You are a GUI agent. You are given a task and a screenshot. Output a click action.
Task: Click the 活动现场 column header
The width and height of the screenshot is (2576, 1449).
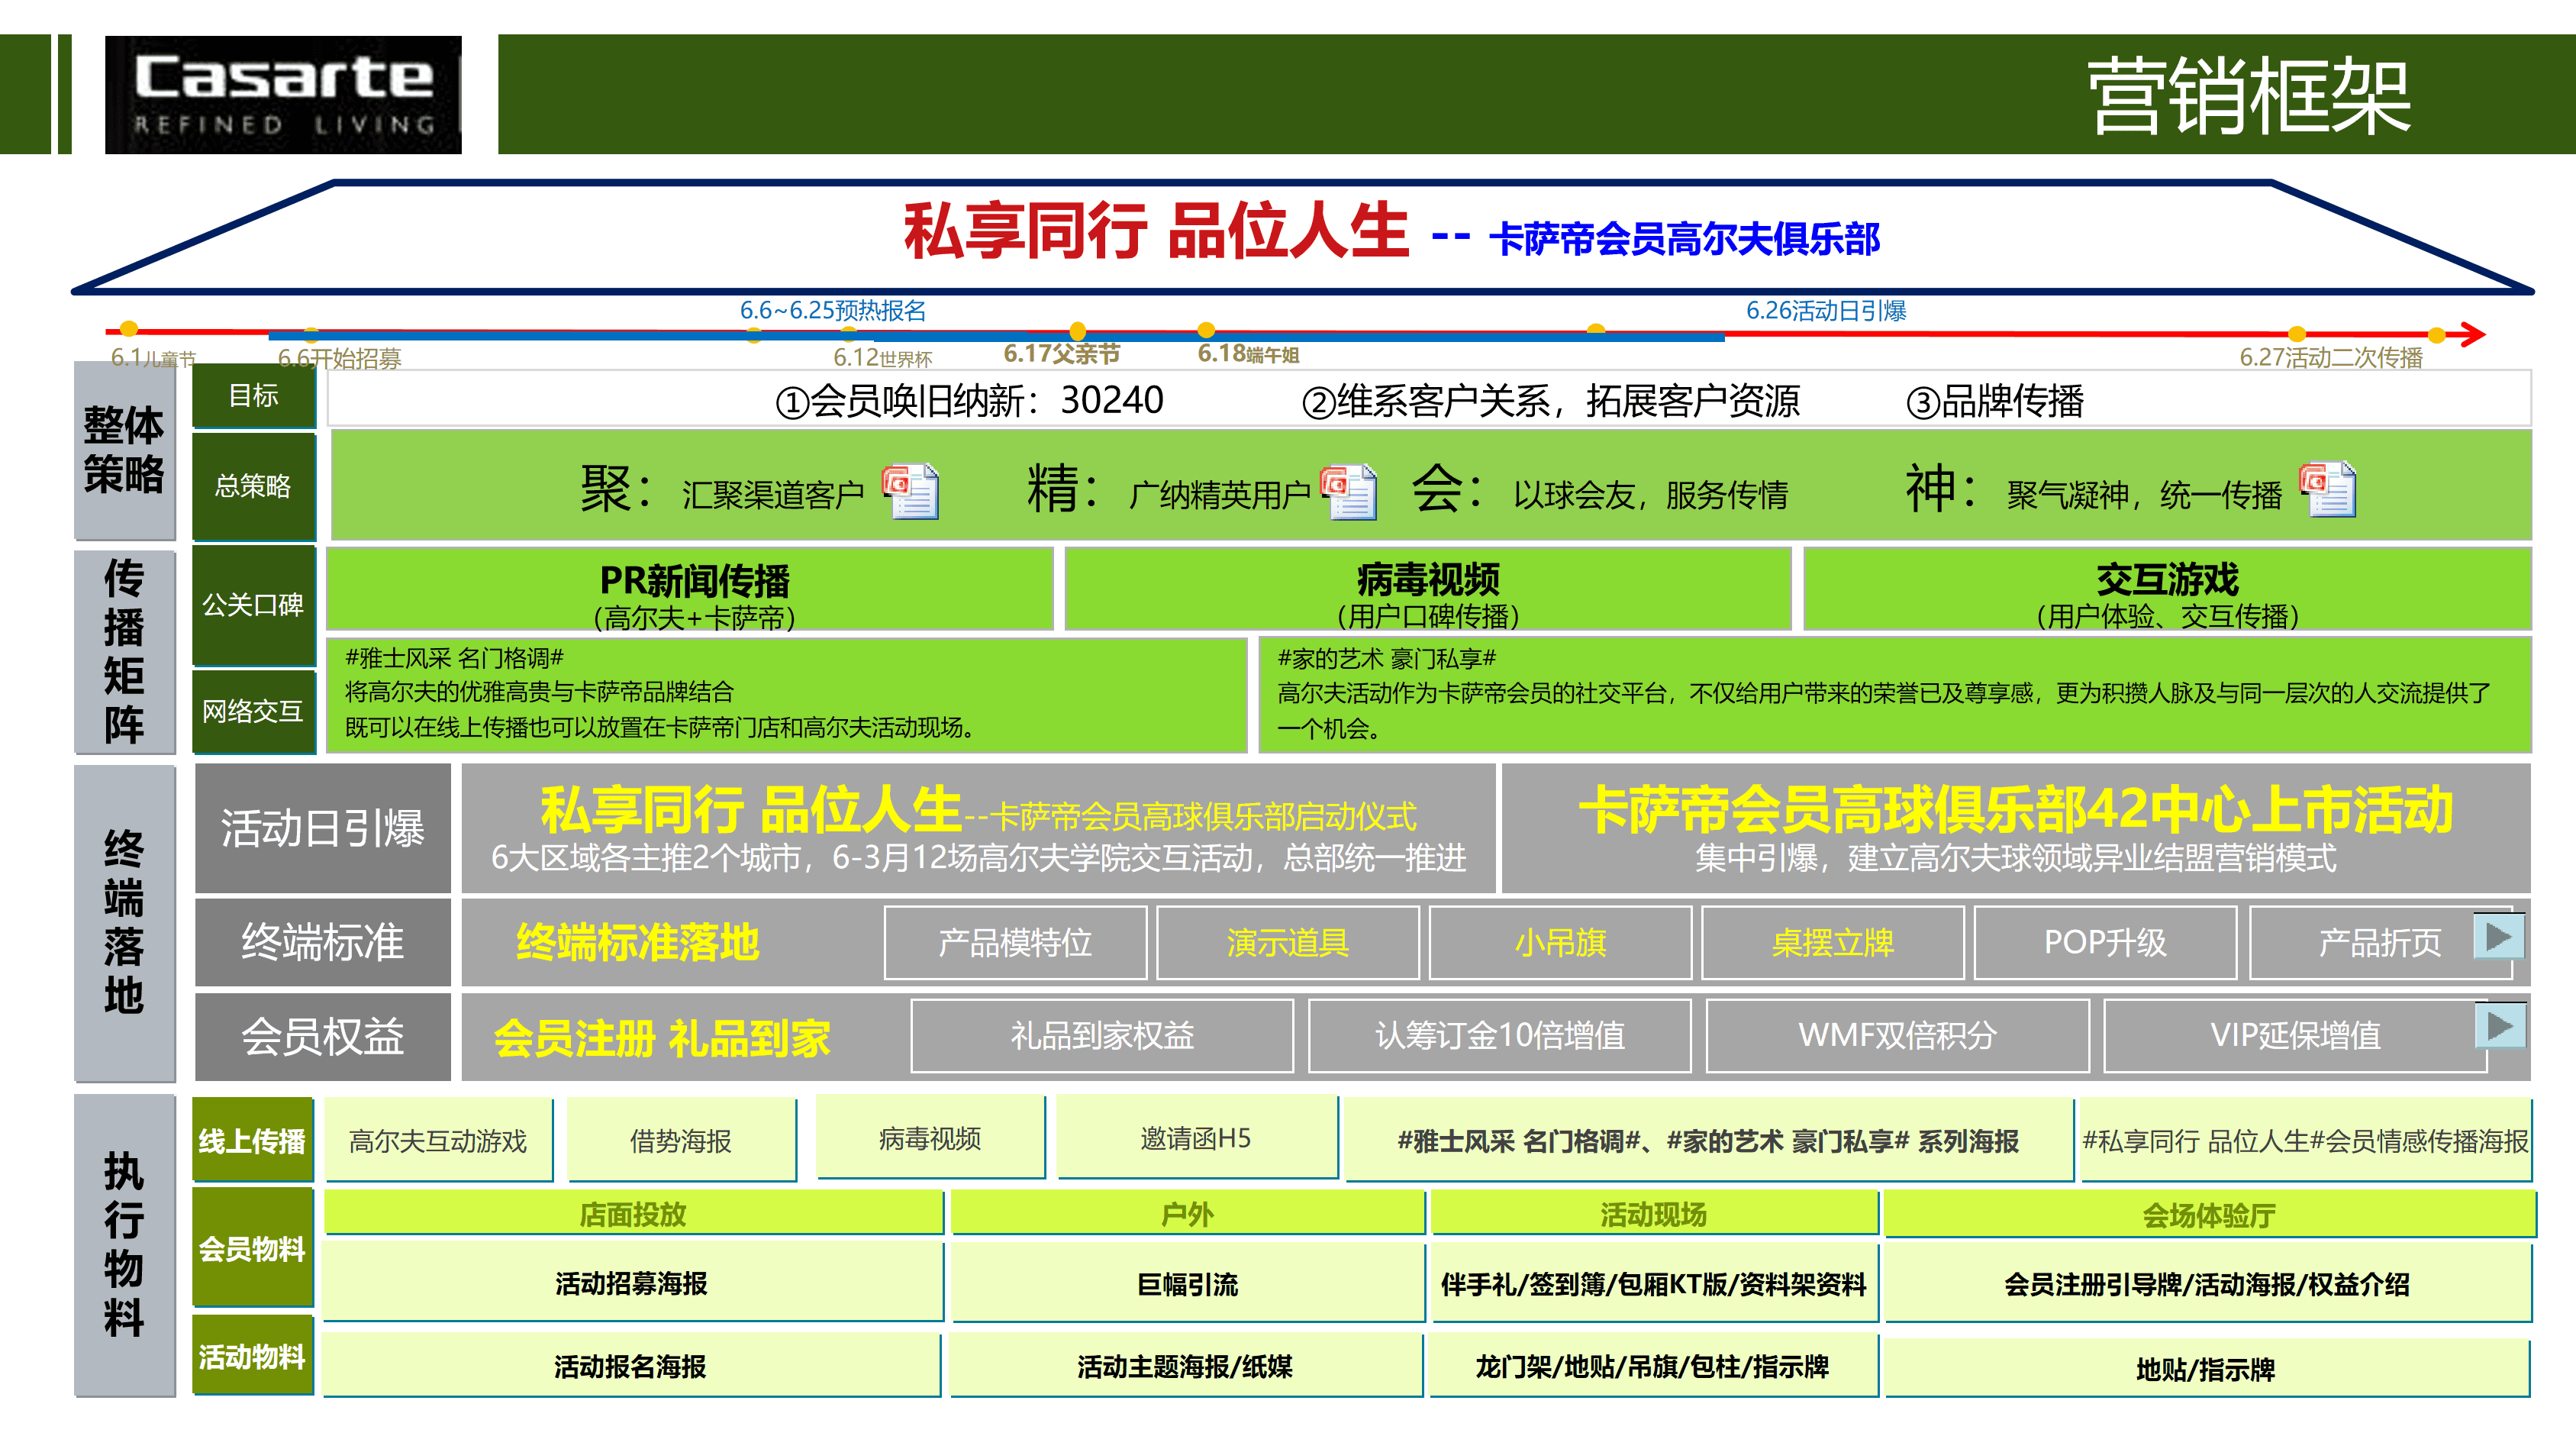click(x=1654, y=1214)
